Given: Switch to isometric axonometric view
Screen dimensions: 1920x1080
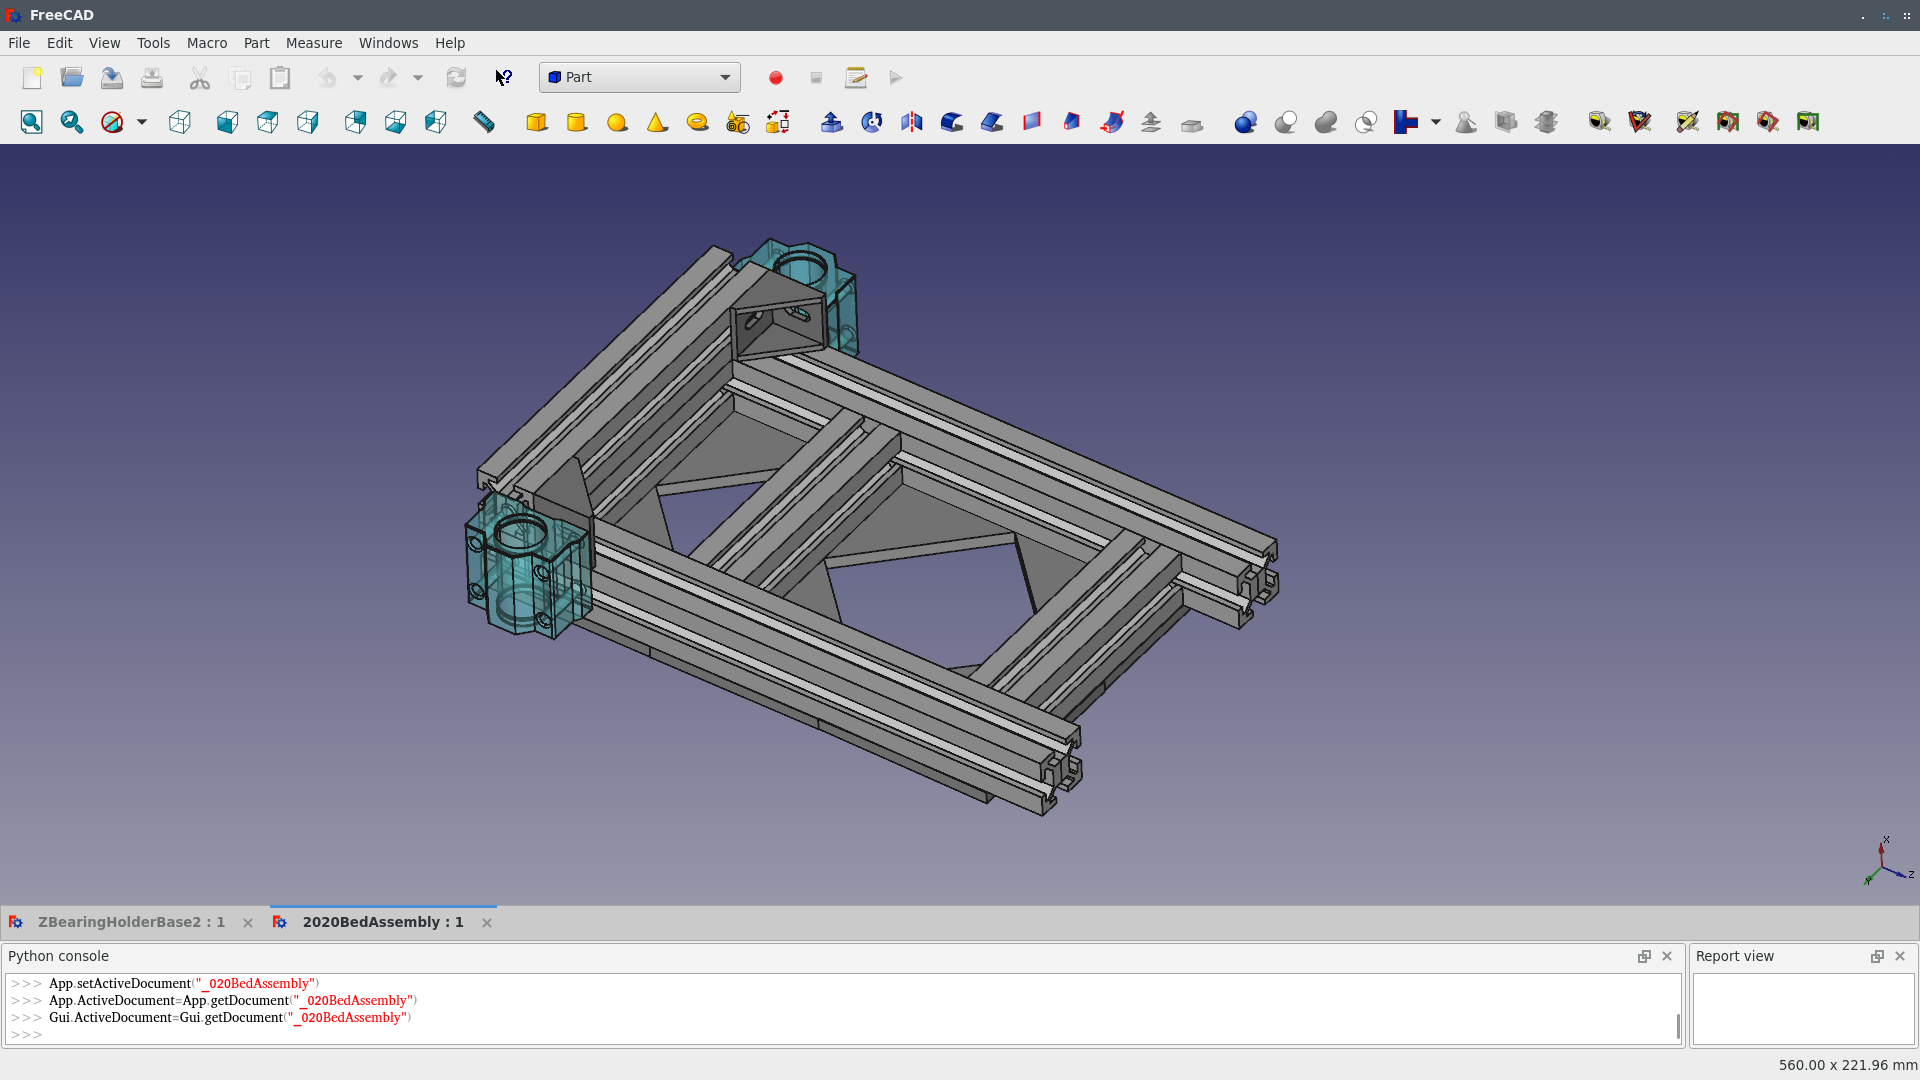Looking at the screenshot, I should [180, 122].
